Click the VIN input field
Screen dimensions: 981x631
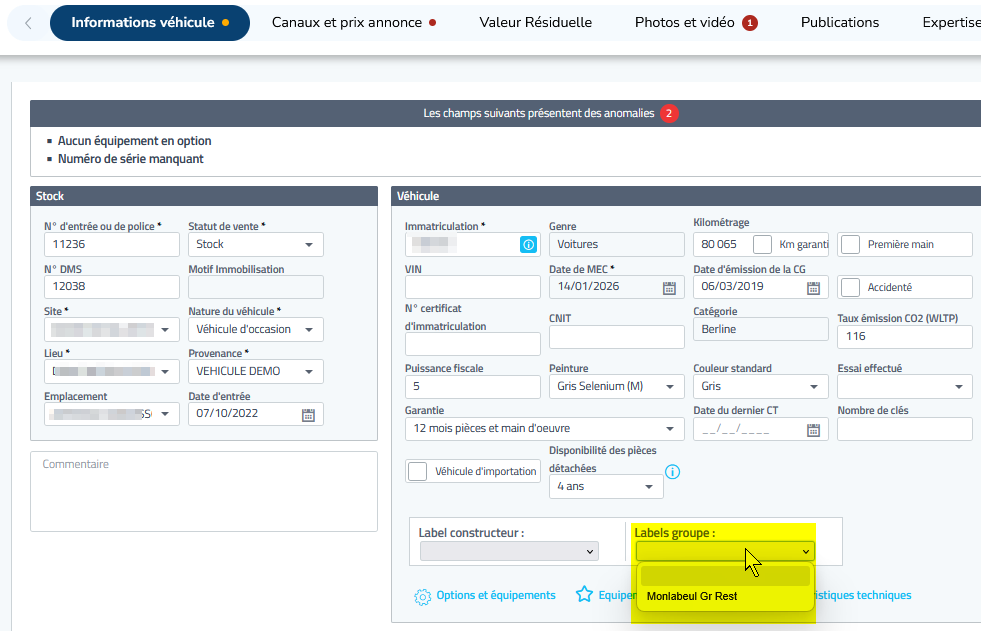tap(472, 287)
